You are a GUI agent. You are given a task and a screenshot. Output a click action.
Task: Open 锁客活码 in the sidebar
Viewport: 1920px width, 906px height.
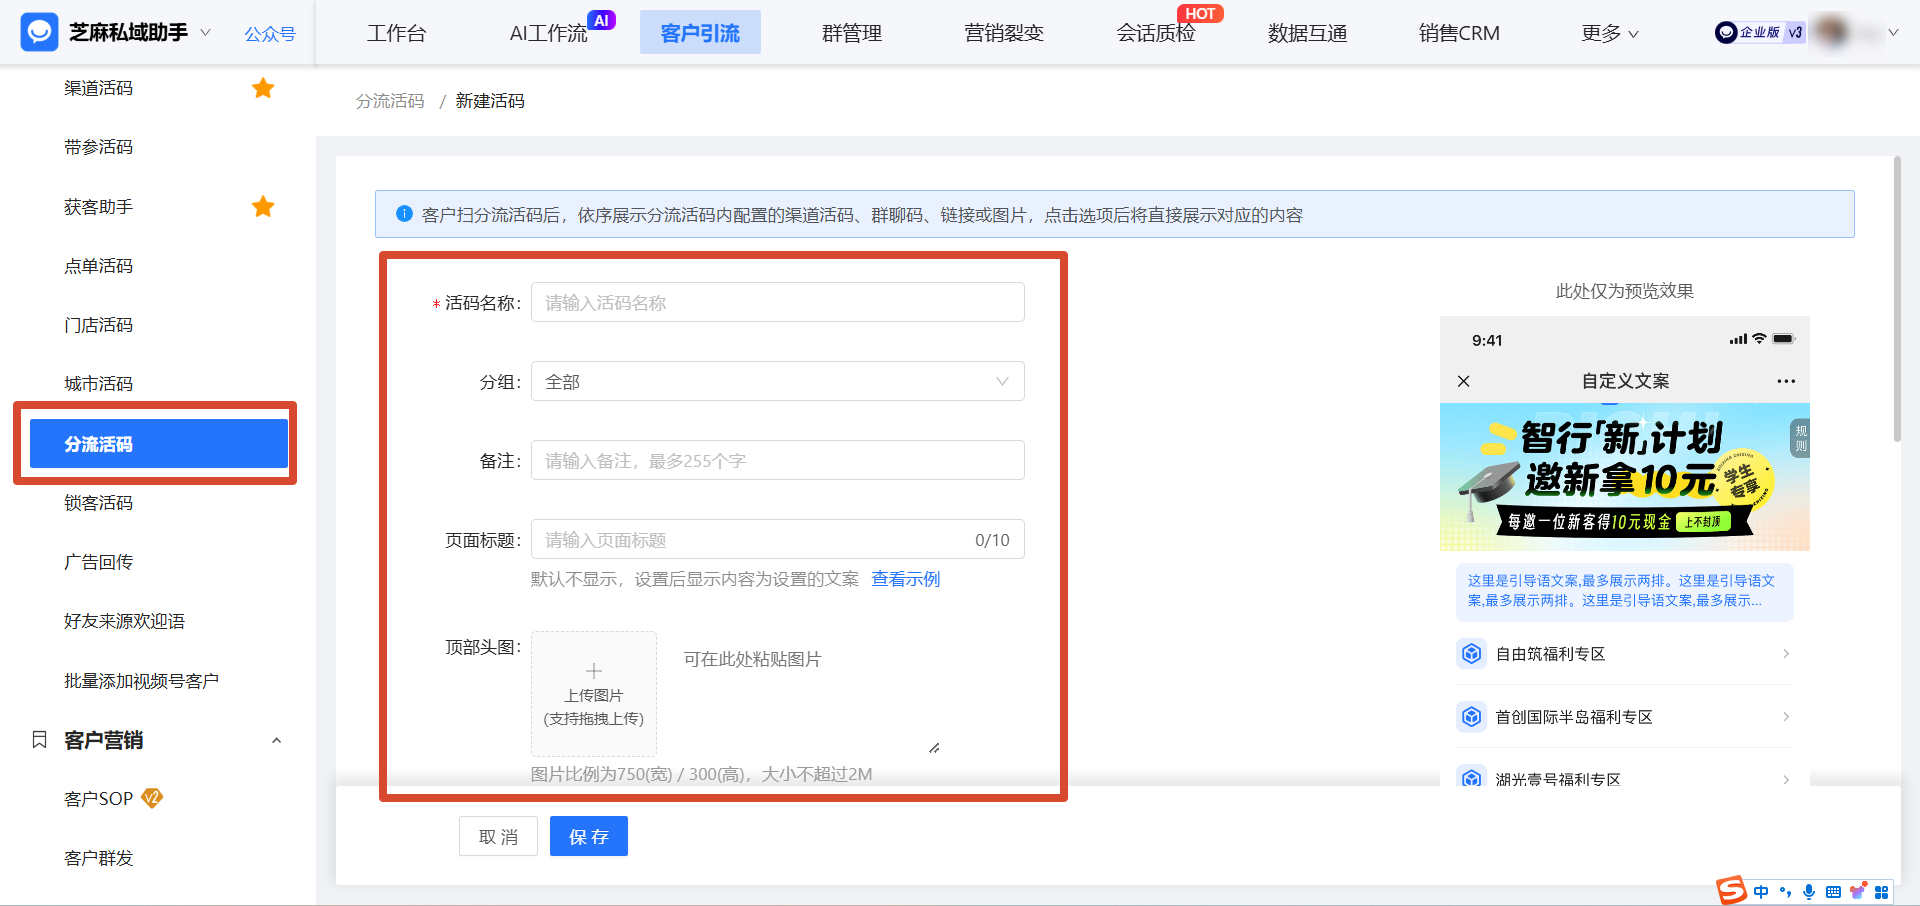(x=98, y=503)
